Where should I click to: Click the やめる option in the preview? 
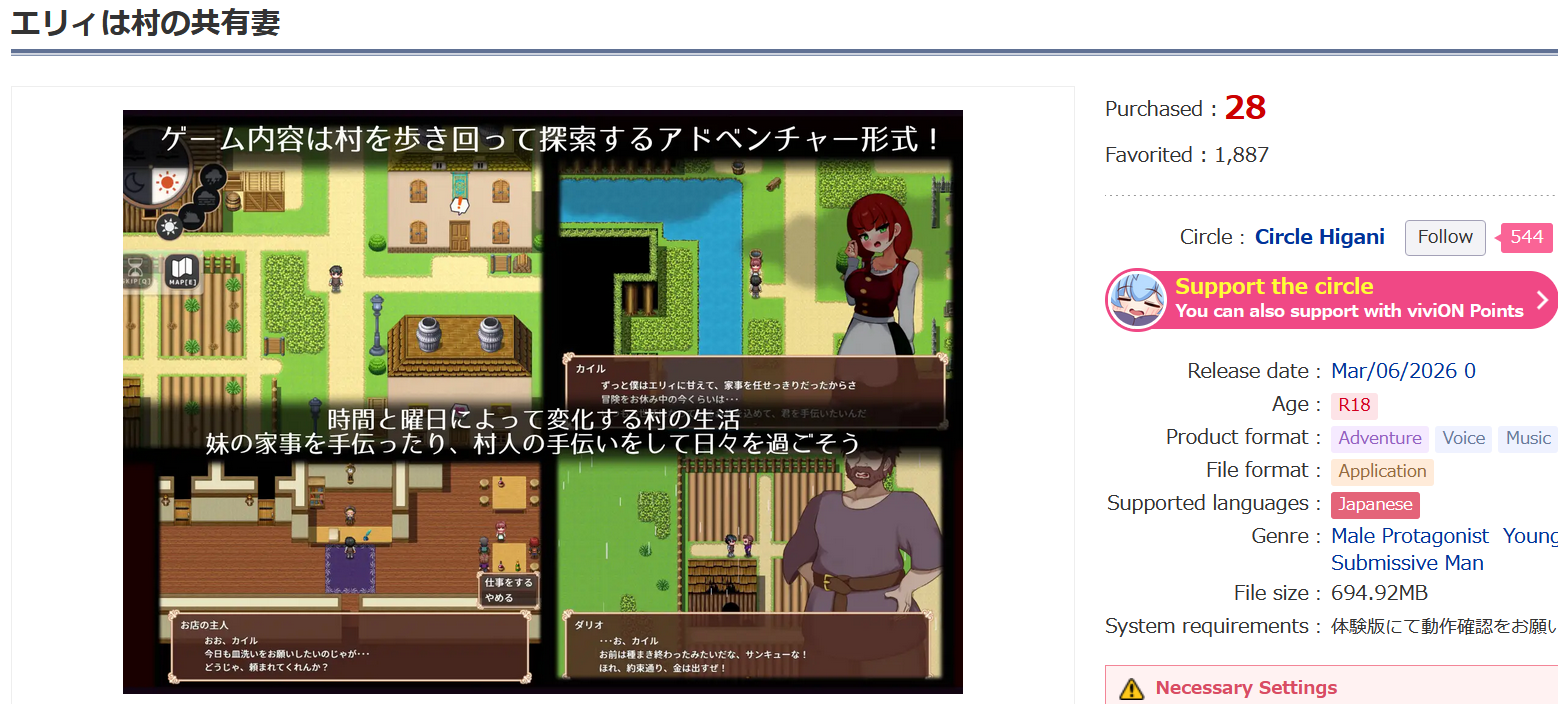point(499,598)
